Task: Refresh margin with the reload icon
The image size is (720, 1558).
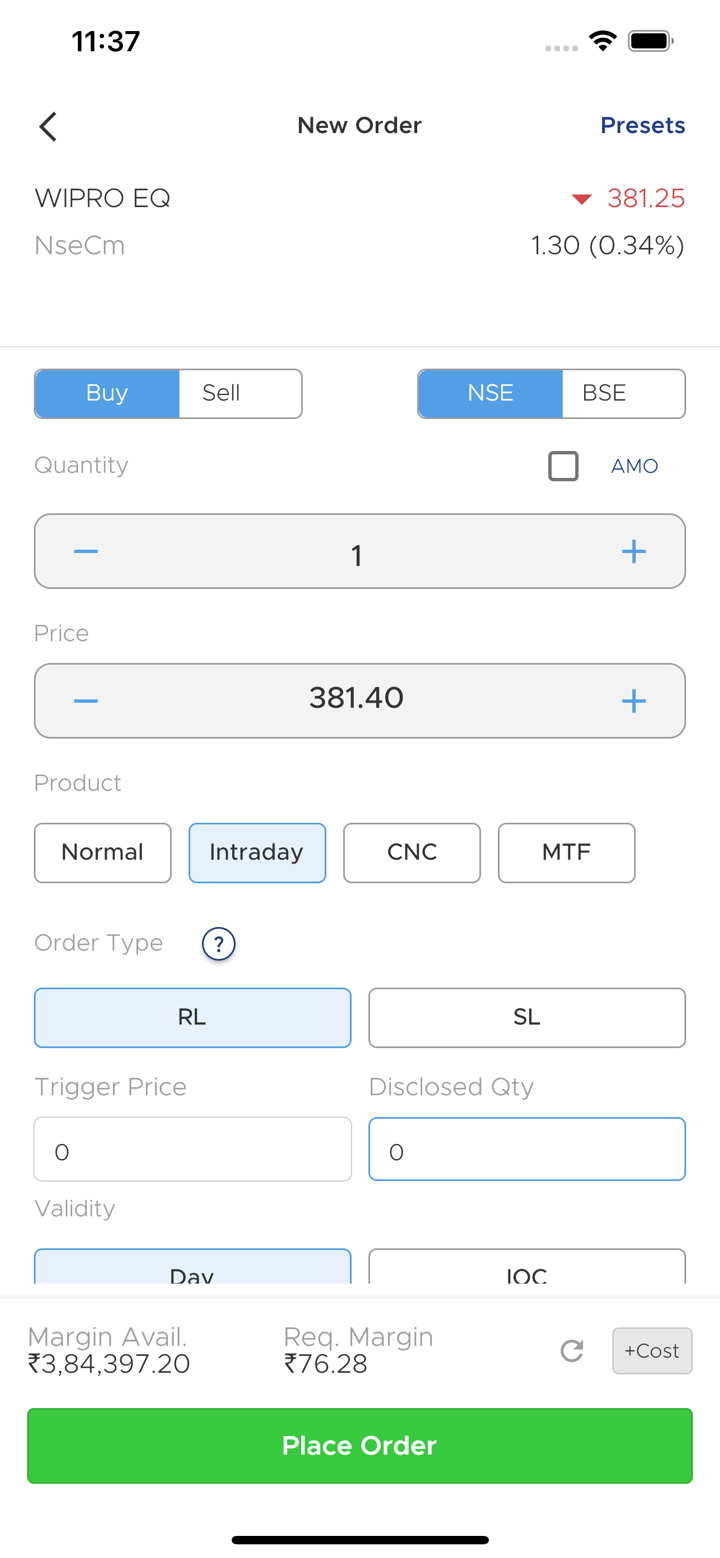Action: (x=572, y=1351)
